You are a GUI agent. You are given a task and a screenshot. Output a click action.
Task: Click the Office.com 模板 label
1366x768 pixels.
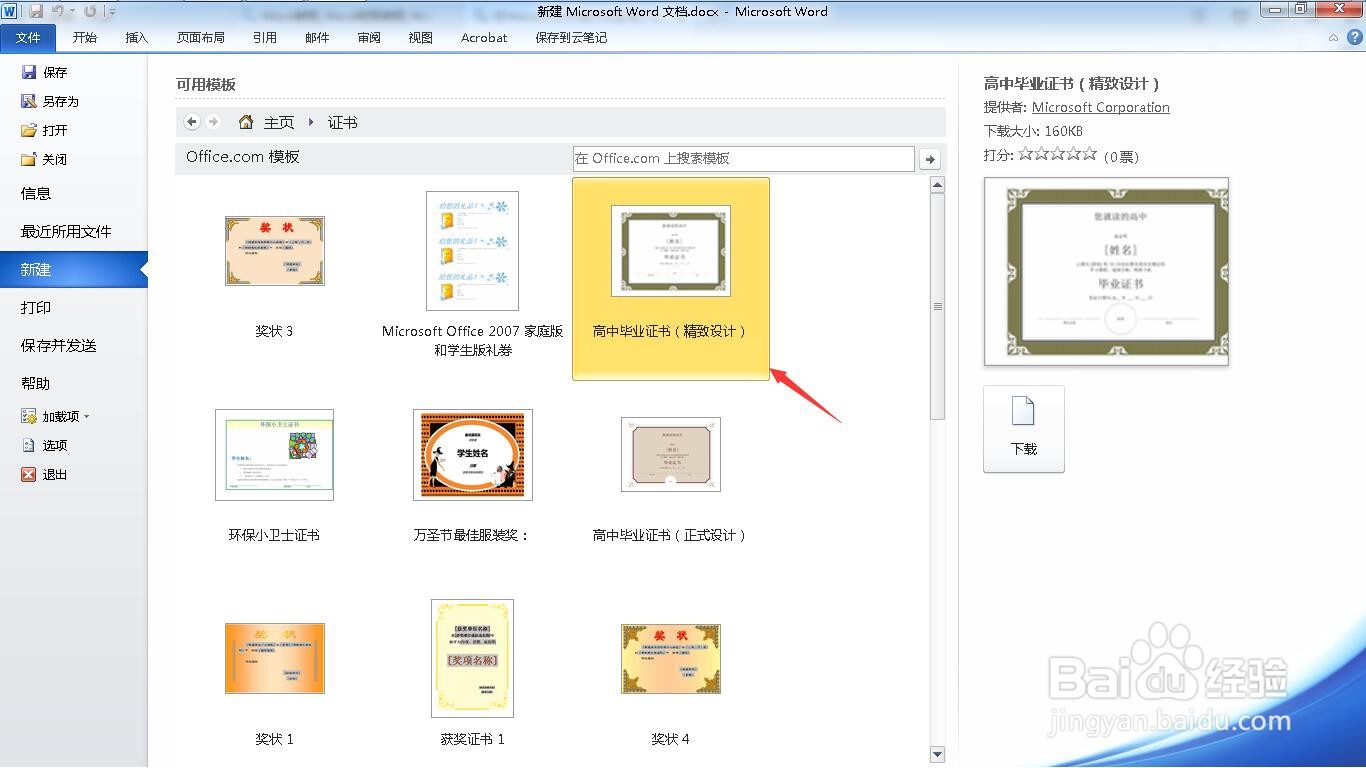click(x=243, y=157)
